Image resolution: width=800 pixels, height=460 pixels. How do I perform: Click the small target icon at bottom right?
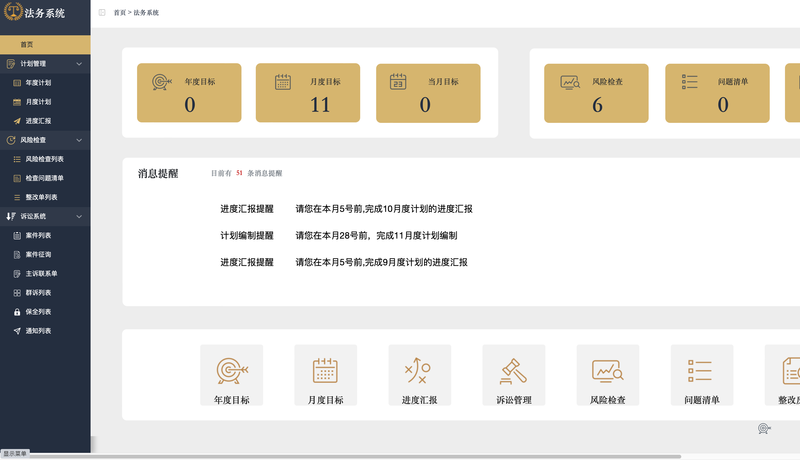[x=764, y=428]
